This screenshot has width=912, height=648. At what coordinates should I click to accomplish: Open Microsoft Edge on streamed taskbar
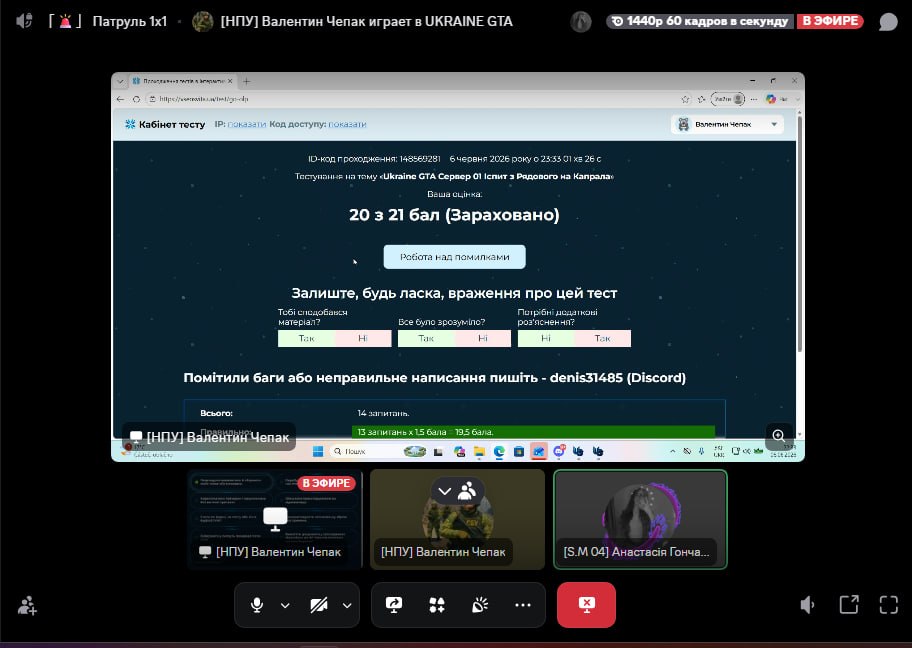point(499,451)
